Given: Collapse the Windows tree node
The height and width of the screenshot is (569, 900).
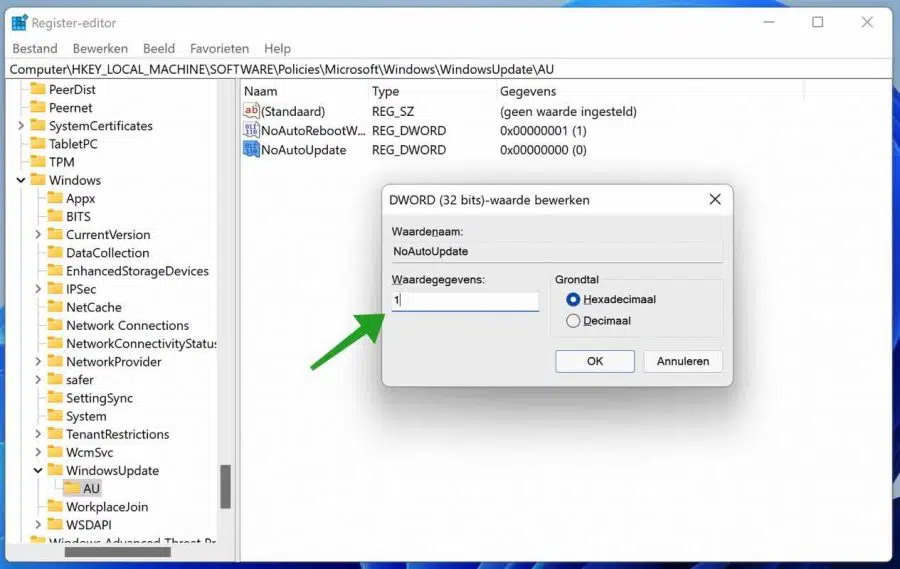Looking at the screenshot, I should point(21,180).
